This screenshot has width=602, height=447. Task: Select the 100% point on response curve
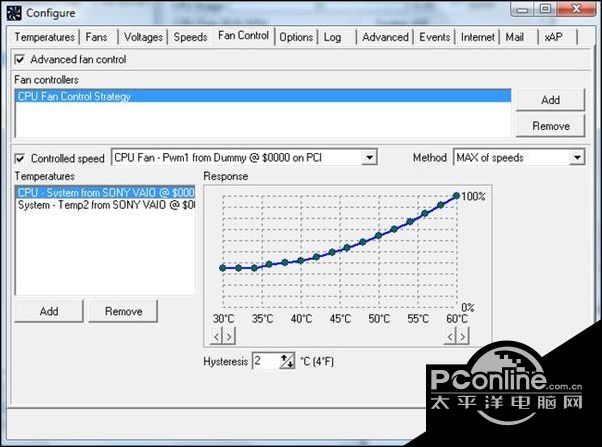point(457,196)
